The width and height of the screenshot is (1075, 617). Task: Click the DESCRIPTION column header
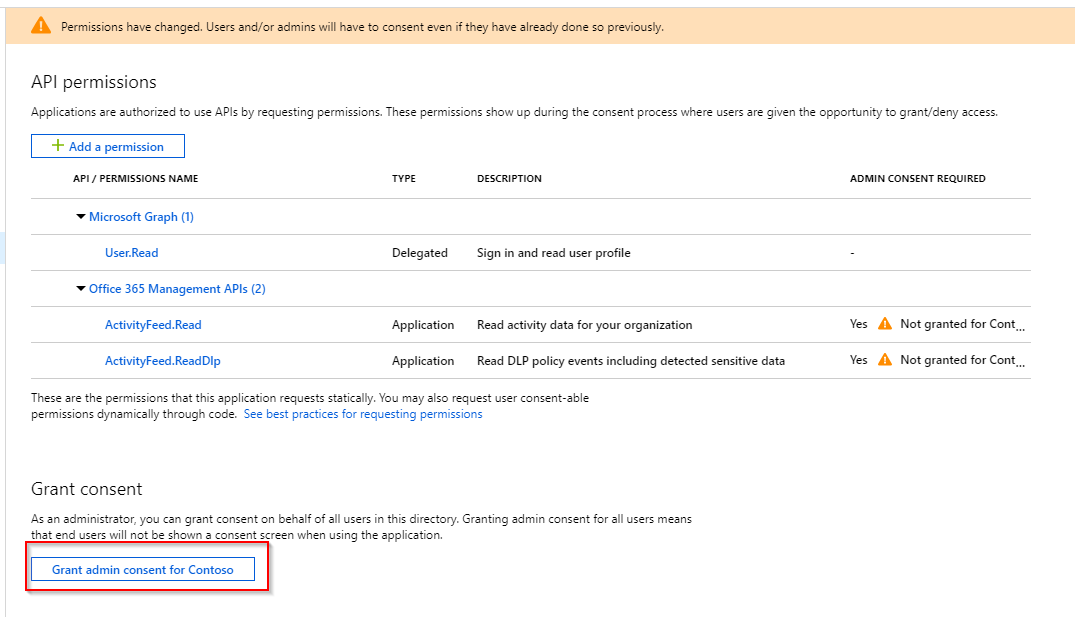coord(509,178)
